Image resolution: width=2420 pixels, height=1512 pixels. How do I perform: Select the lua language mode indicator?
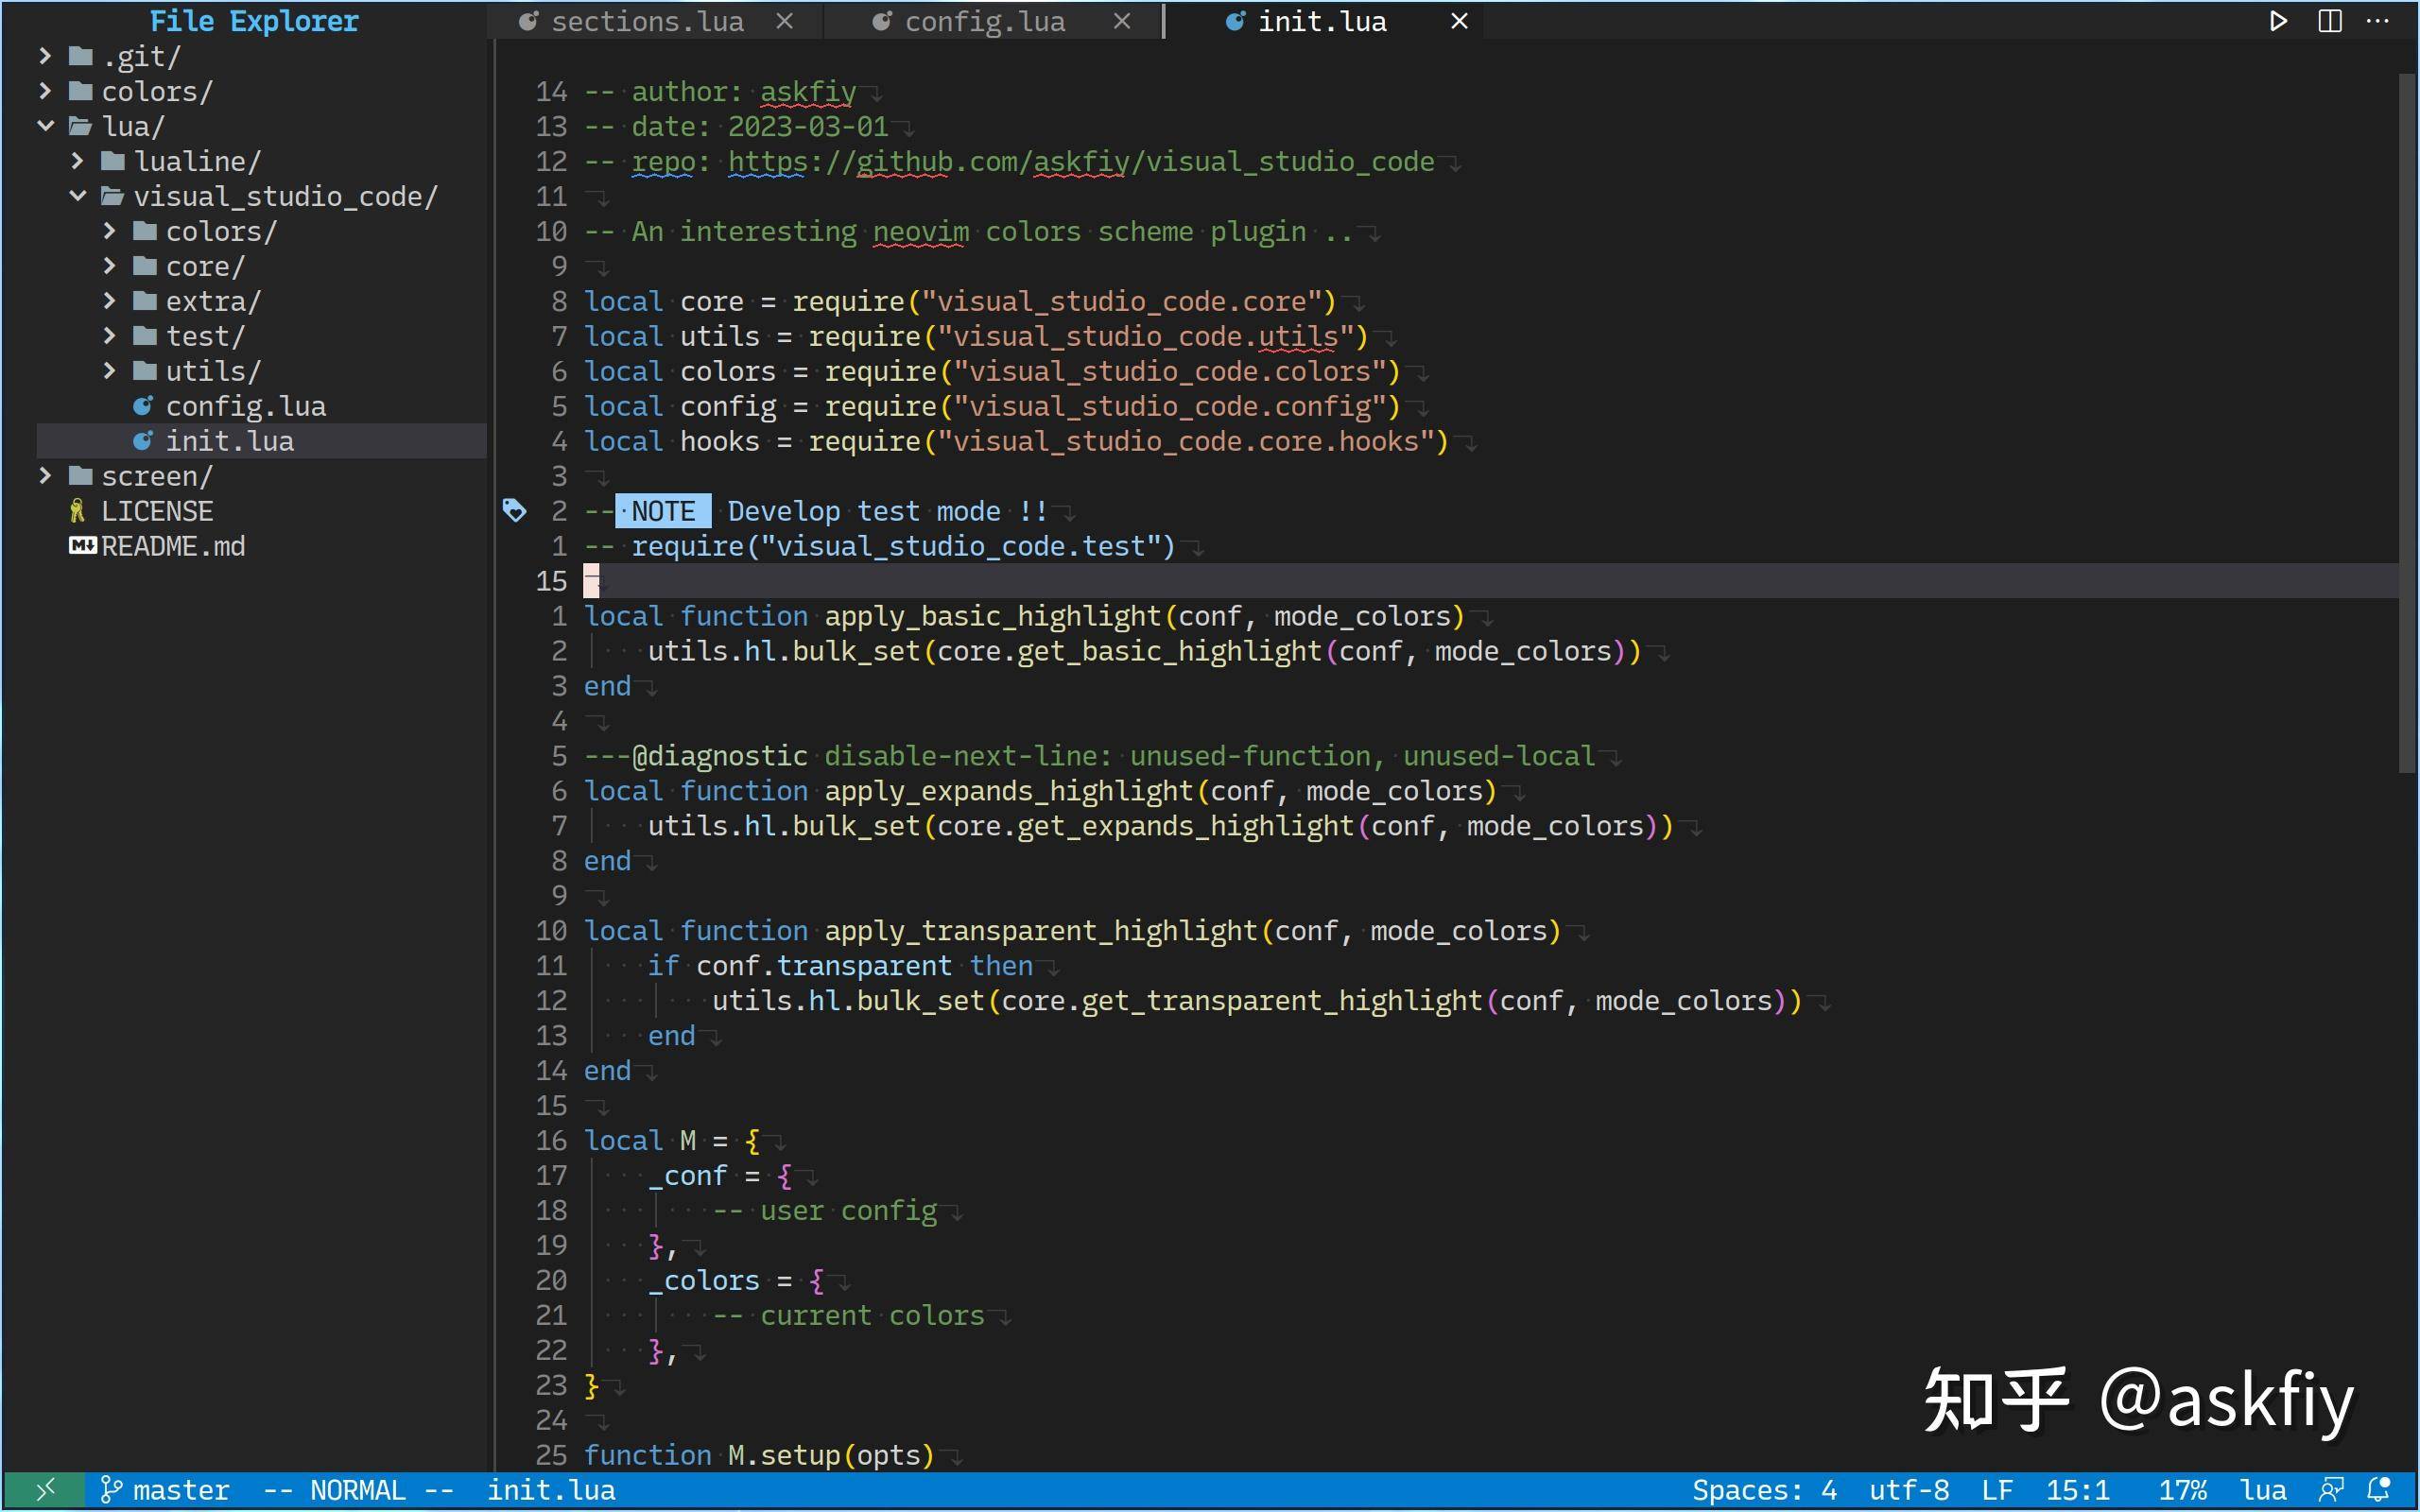tap(2263, 1490)
